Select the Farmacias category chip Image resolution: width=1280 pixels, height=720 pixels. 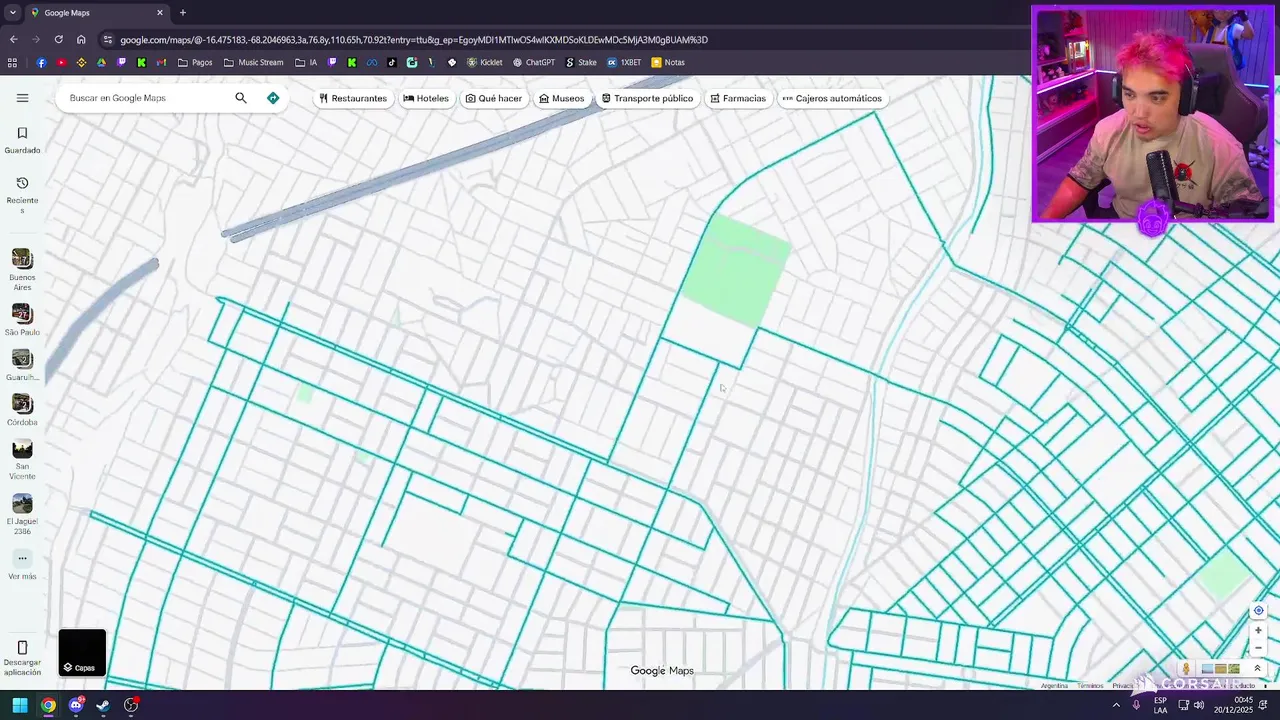point(738,98)
